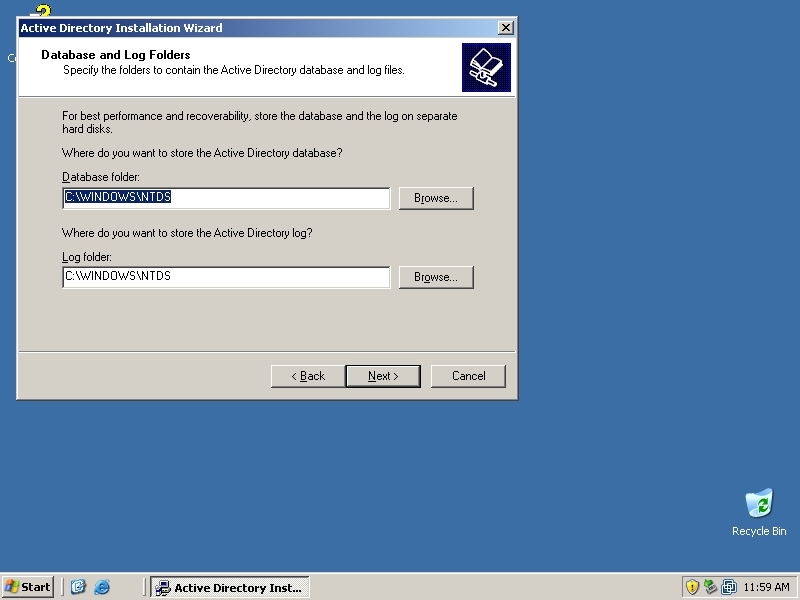Click the wizard title bar text
The image size is (800, 600).
click(x=121, y=28)
